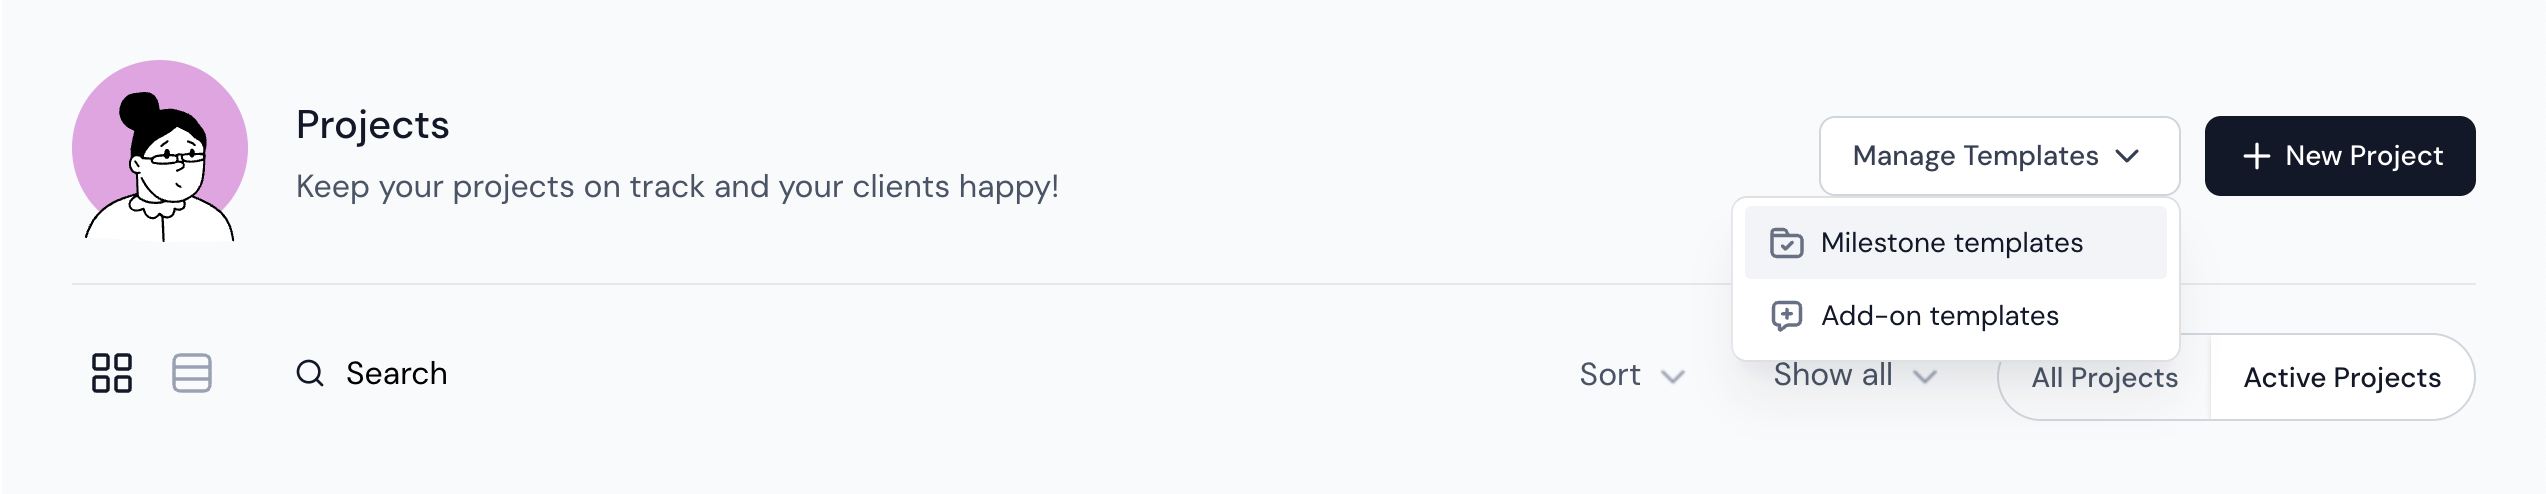Click the Manage Templates chevron arrow
Image resolution: width=2546 pixels, height=494 pixels.
[x=2127, y=156]
